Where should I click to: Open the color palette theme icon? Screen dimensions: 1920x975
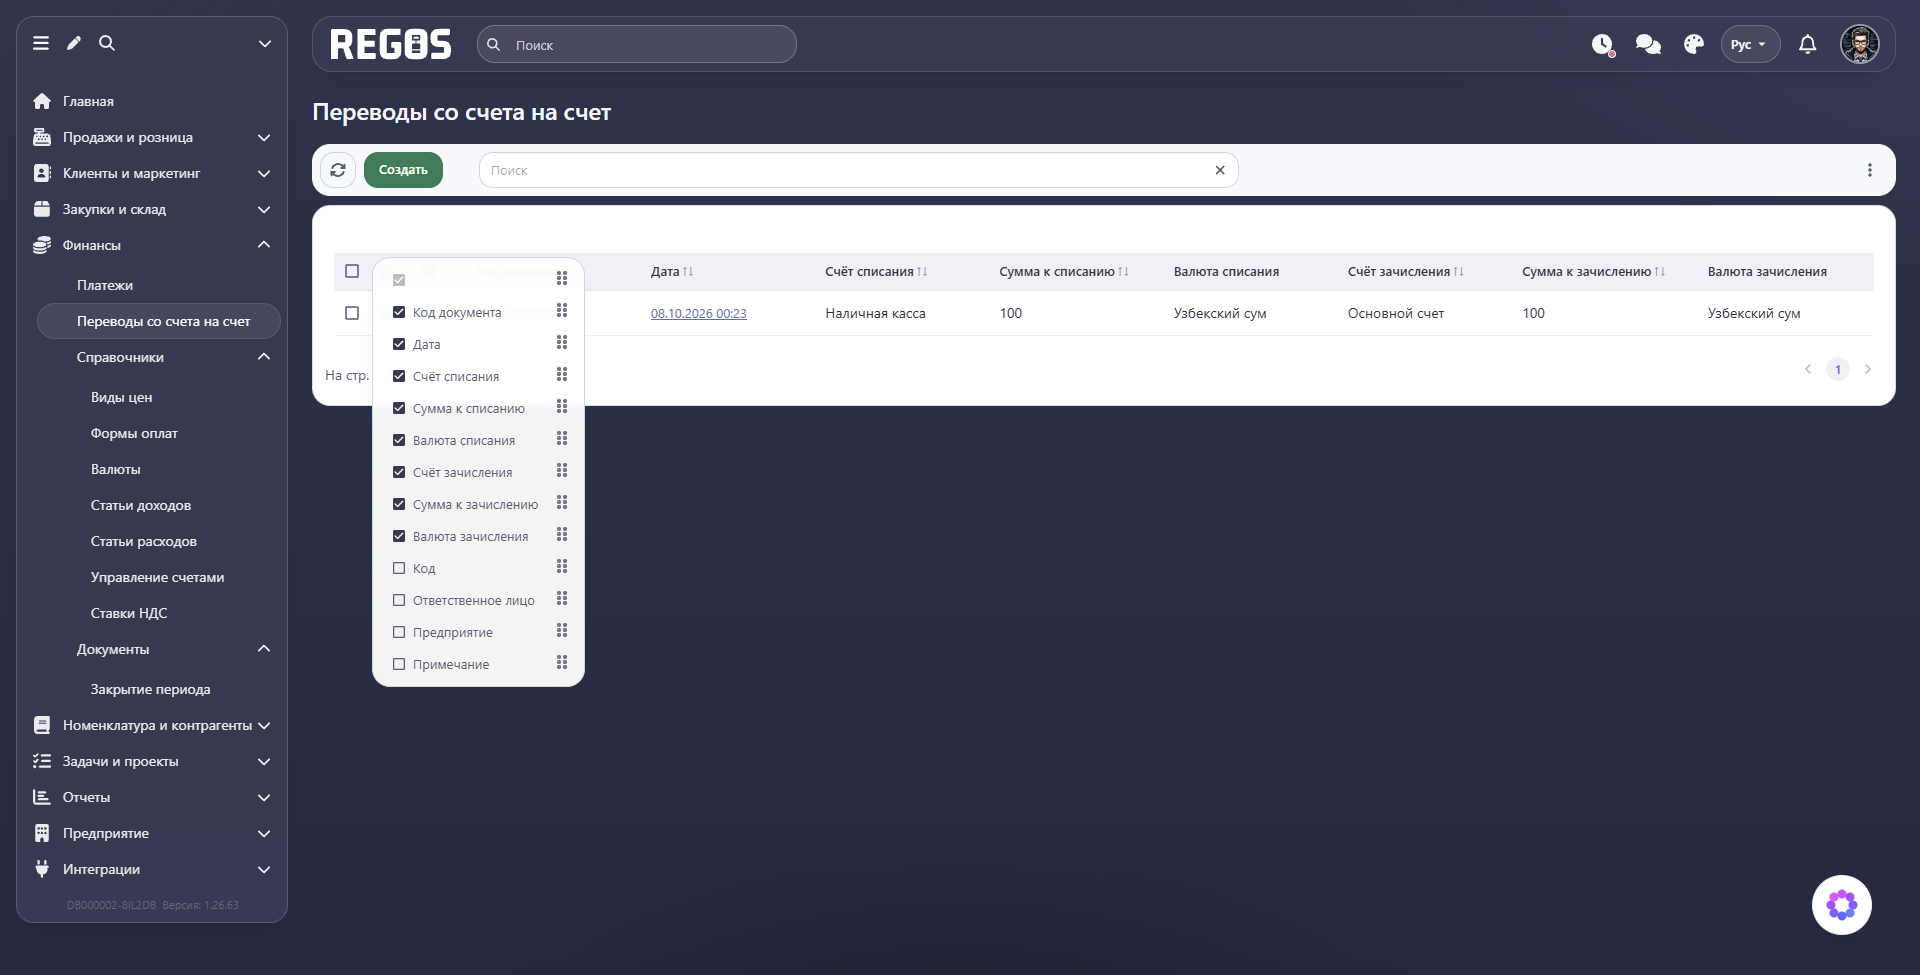[x=1694, y=44]
